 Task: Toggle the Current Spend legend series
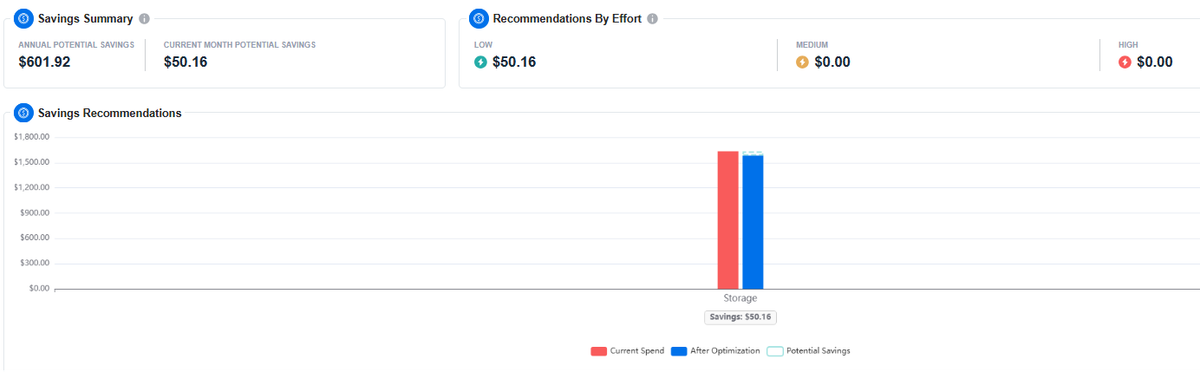tap(627, 351)
